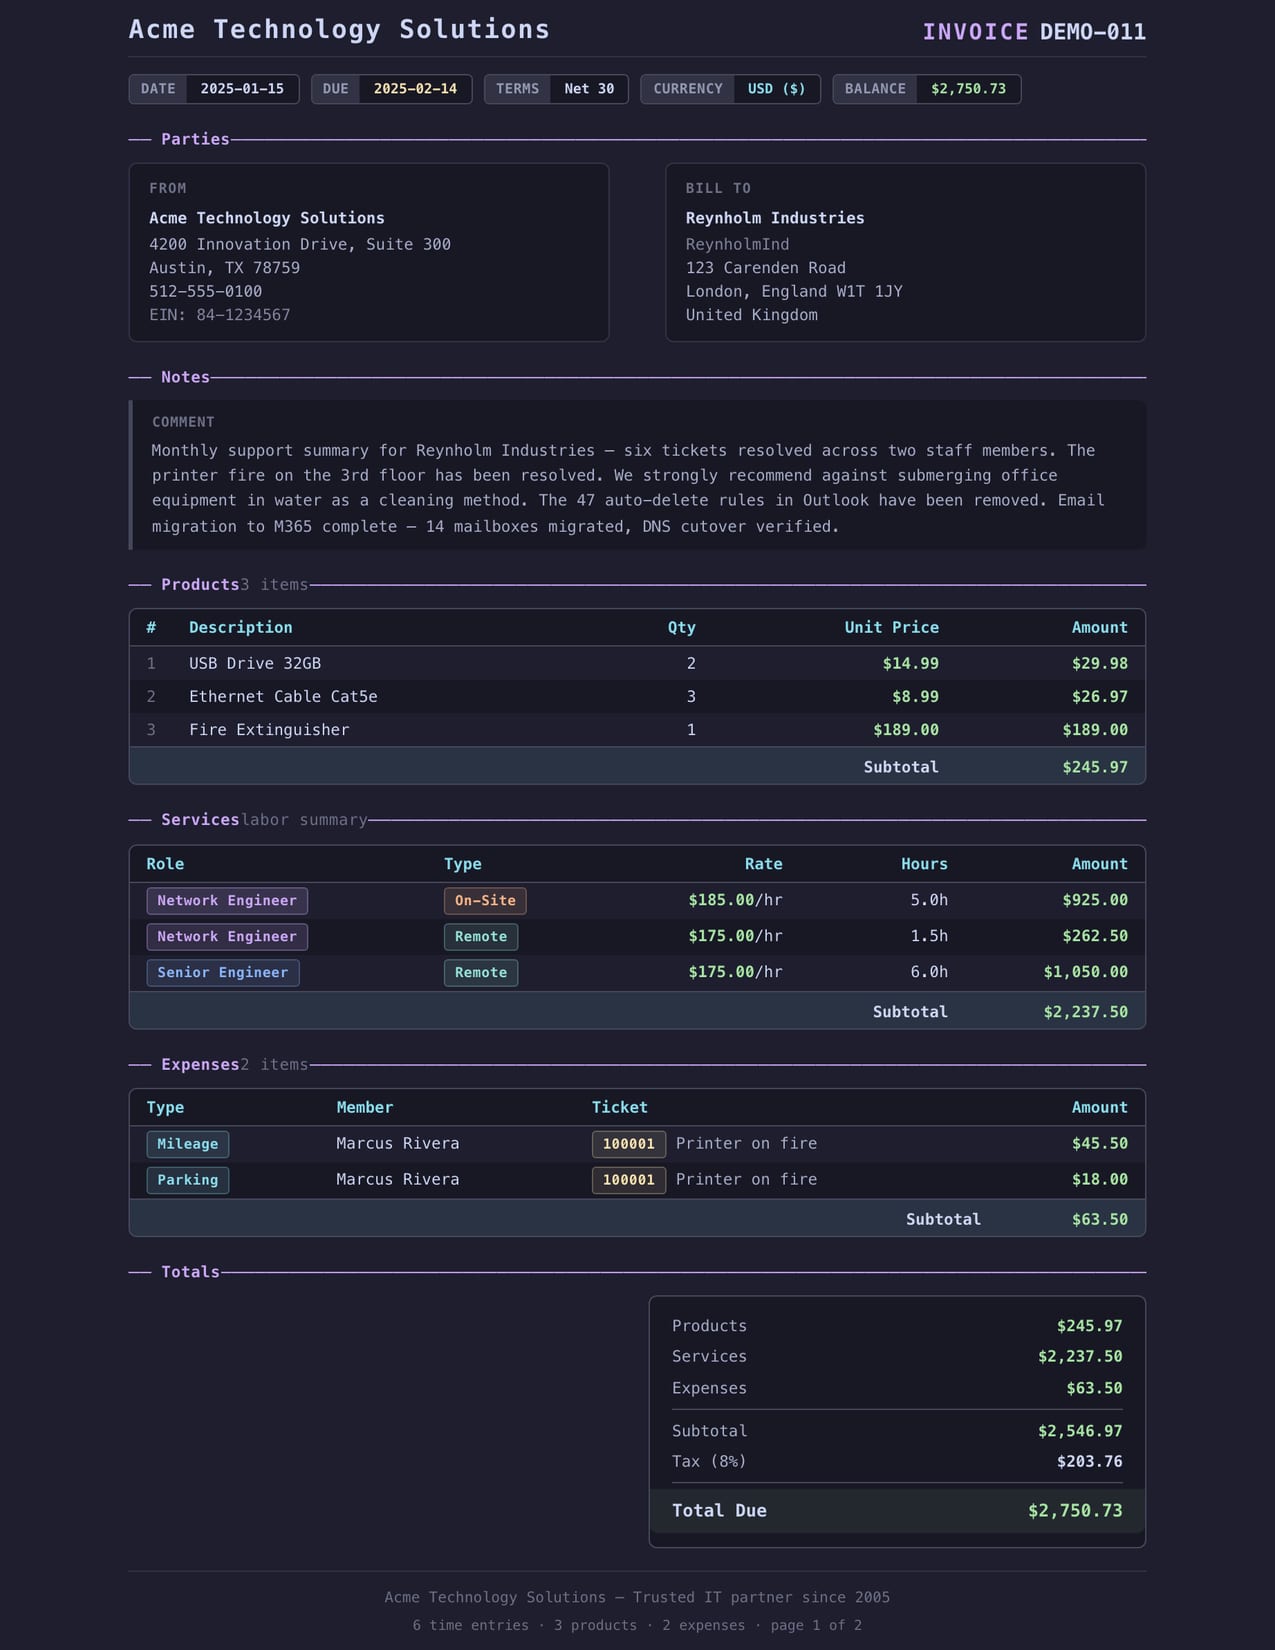
Task: Select the $18.00 expense amount
Action: point(1099,1180)
